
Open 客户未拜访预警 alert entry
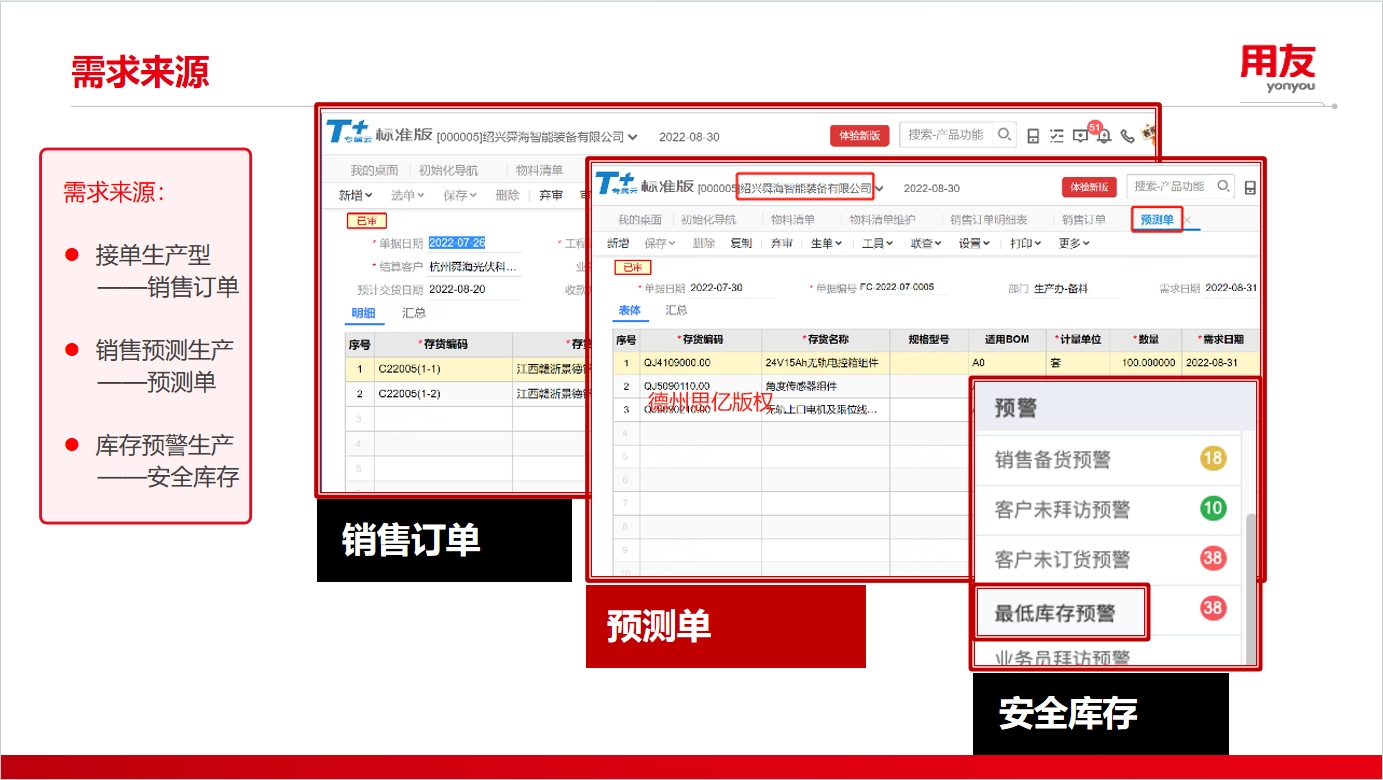click(1062, 509)
